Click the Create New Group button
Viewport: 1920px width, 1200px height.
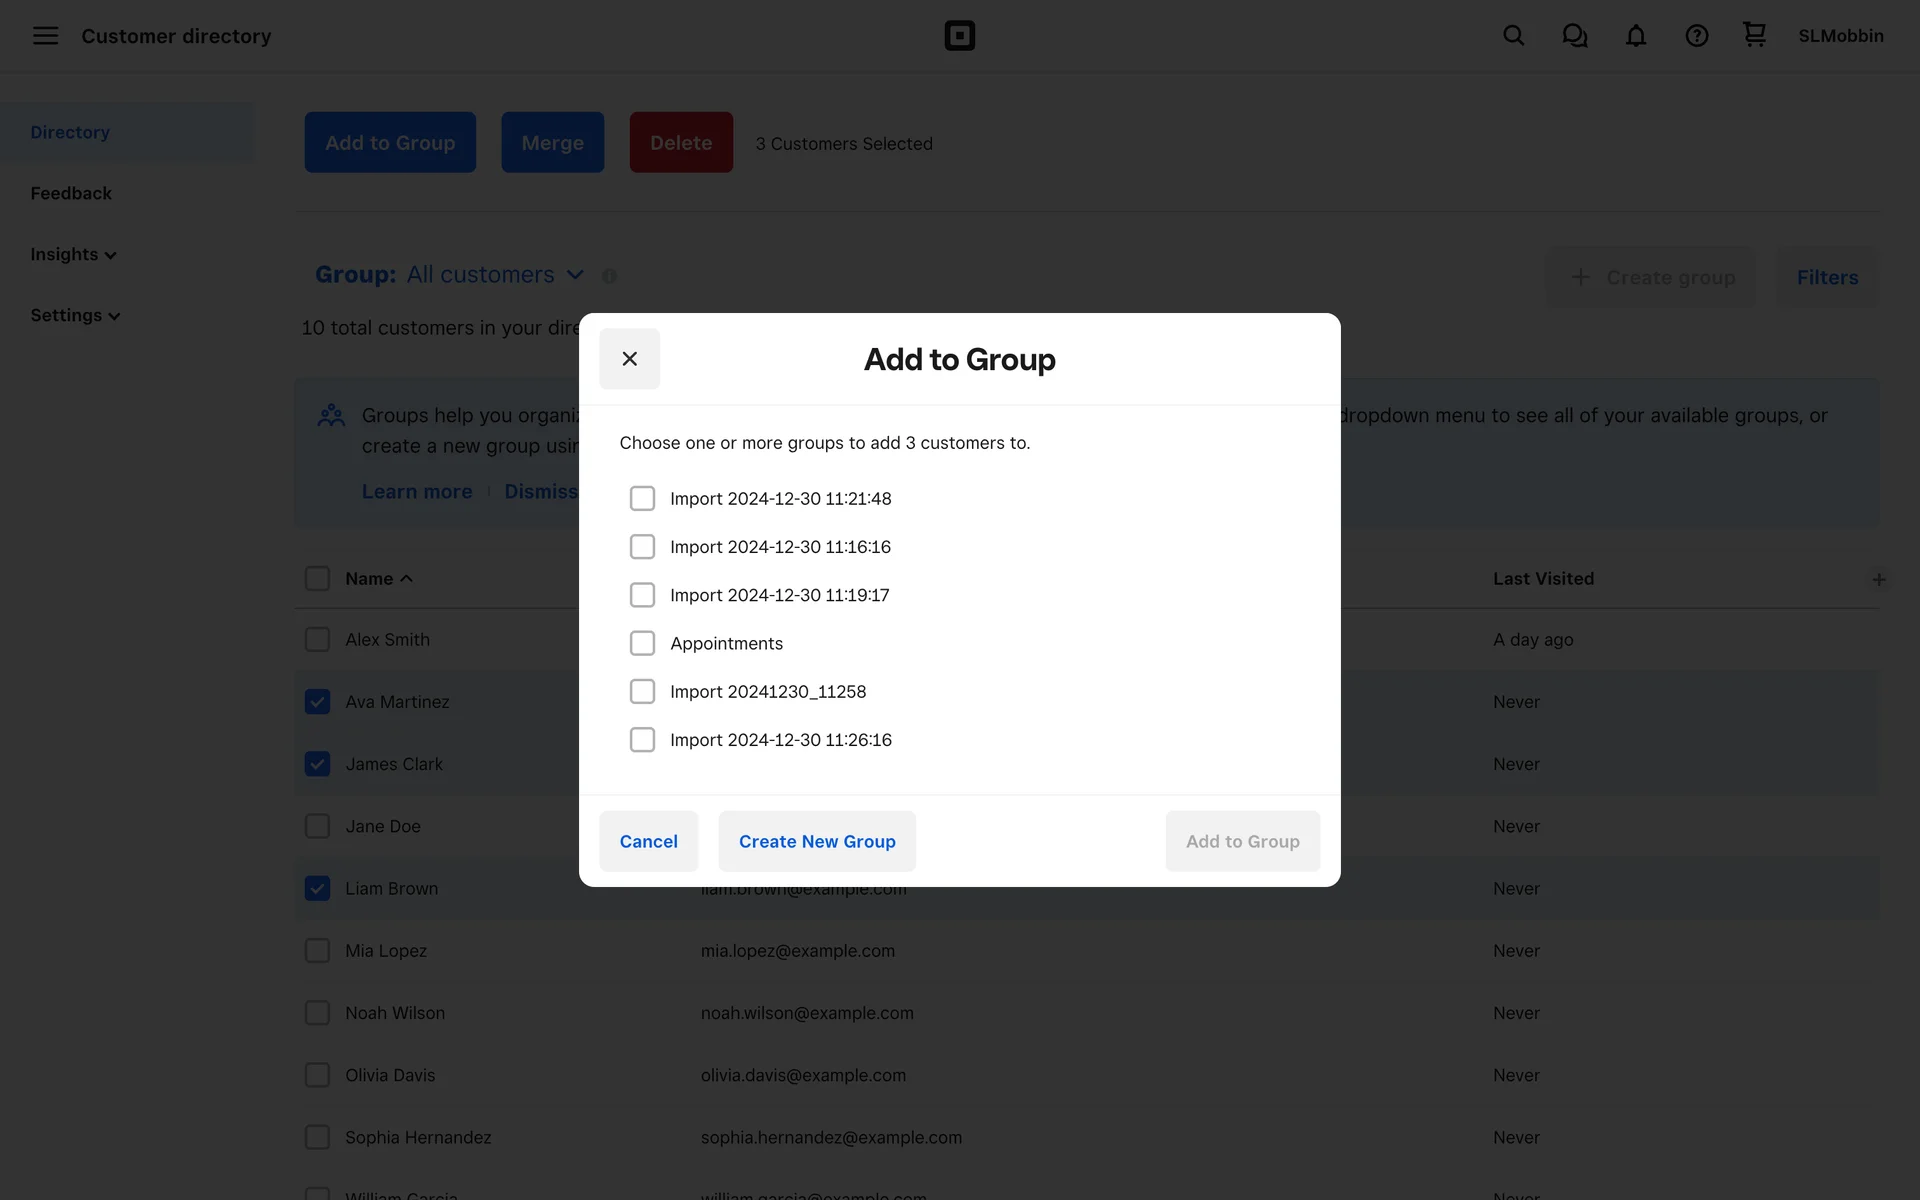816,841
